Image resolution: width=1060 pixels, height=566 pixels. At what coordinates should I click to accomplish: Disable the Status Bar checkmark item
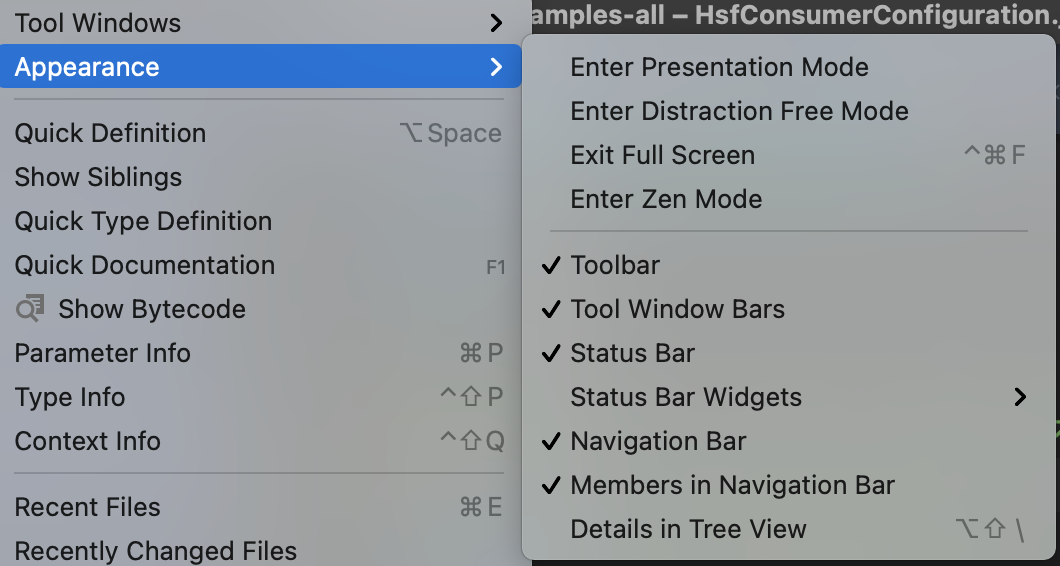pos(789,353)
